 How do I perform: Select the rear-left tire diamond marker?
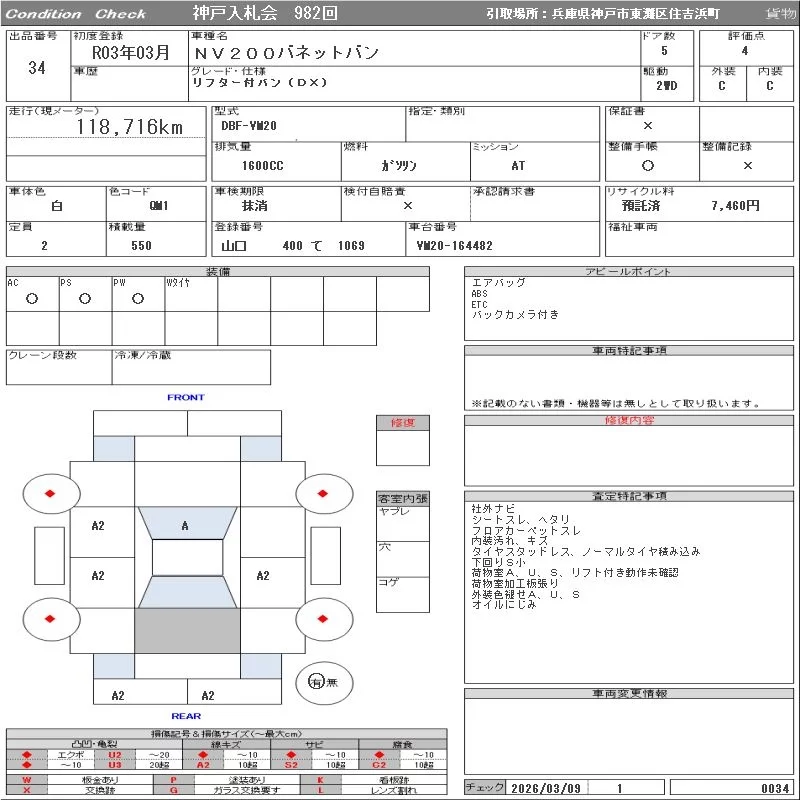[x=51, y=619]
